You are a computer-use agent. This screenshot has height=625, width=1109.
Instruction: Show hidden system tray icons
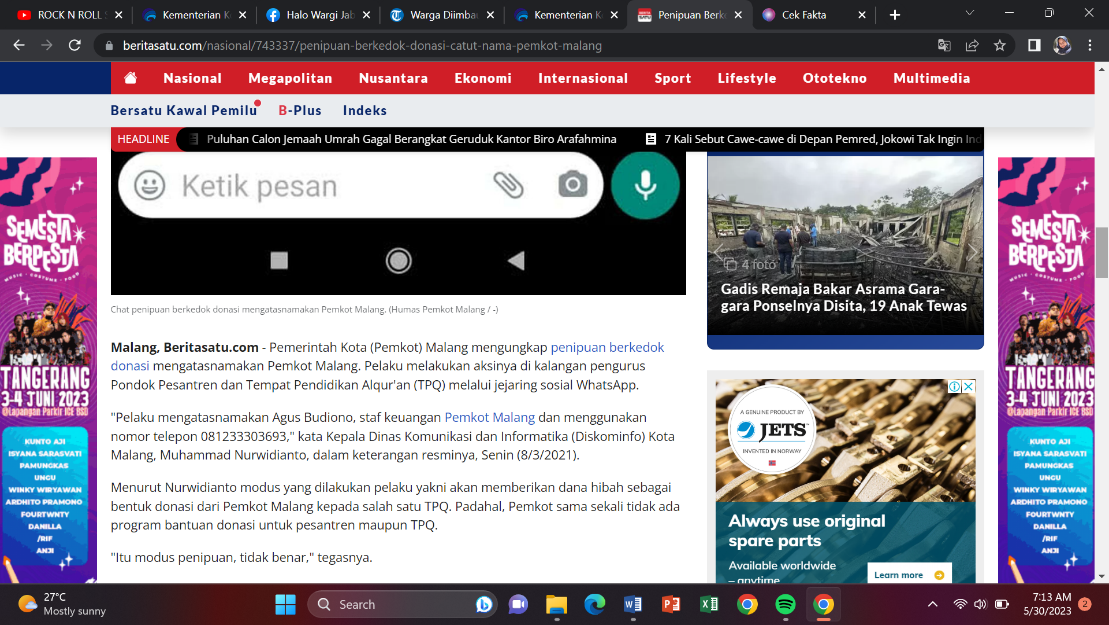932,604
